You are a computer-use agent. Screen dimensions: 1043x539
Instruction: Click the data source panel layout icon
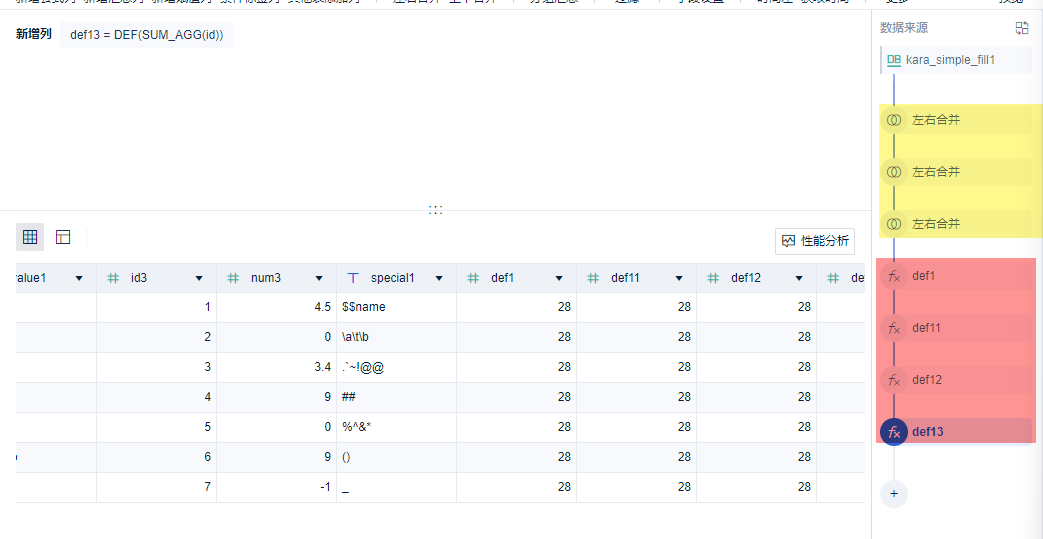tap(1022, 28)
